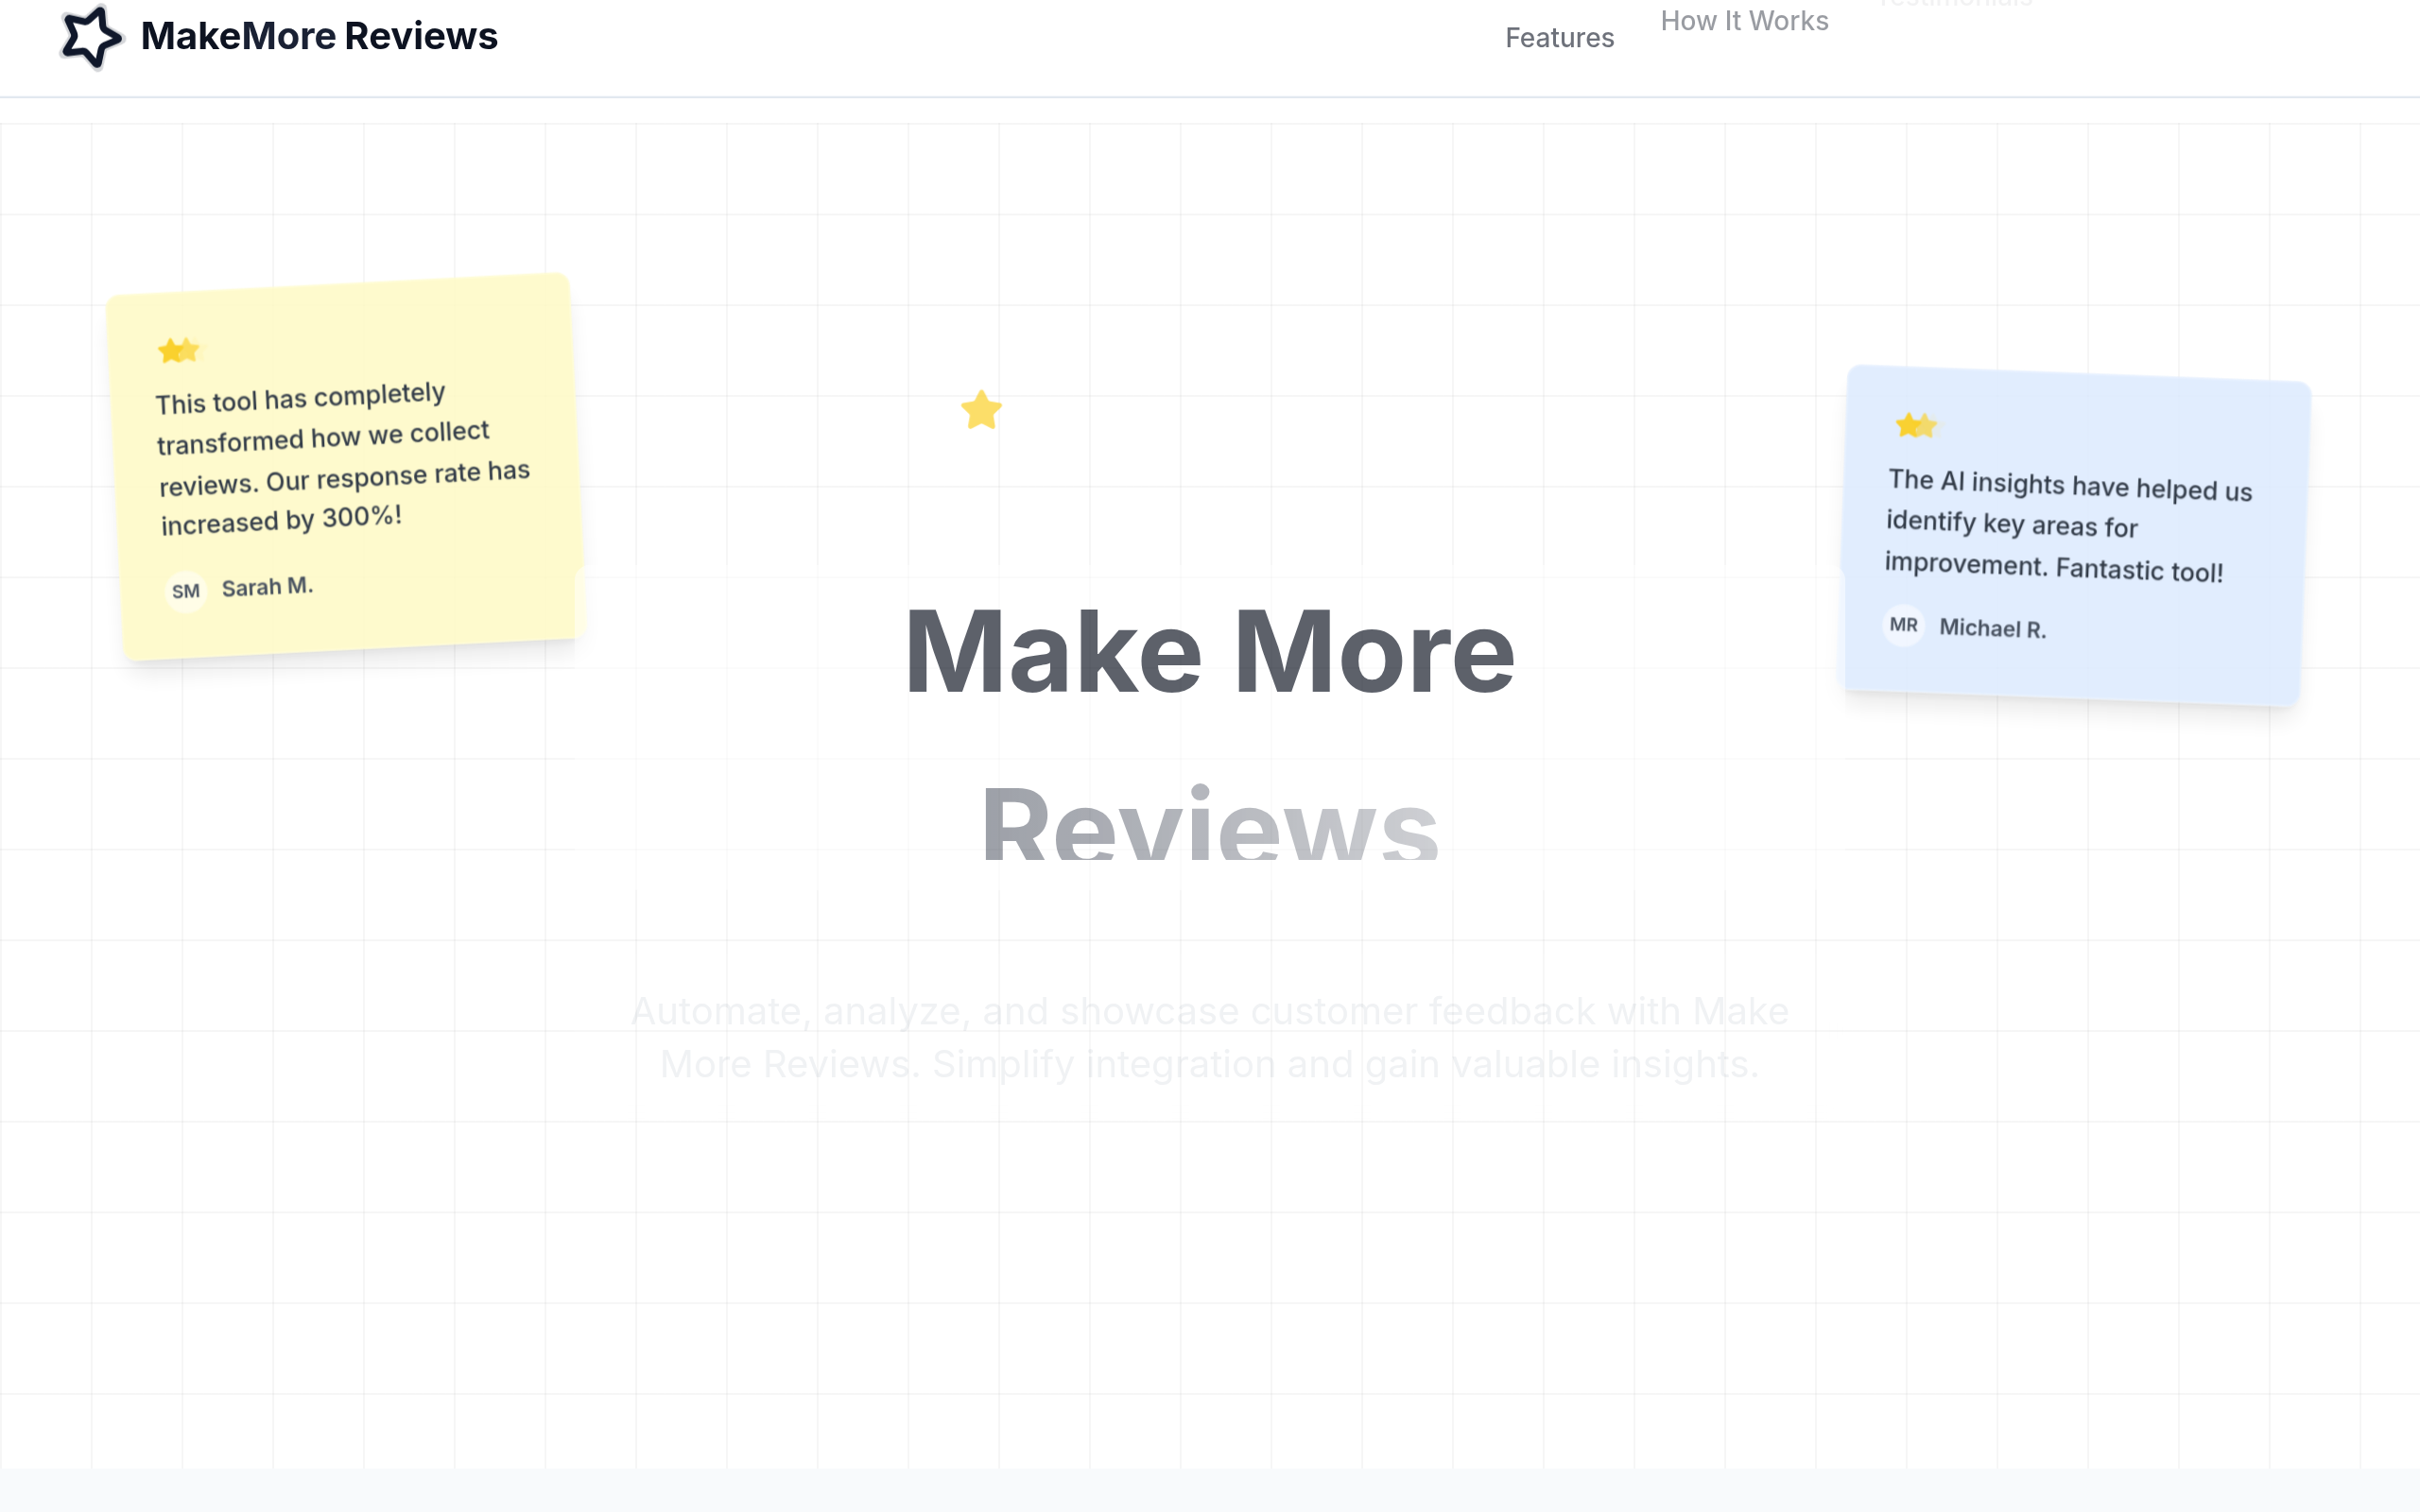The image size is (2420, 1512).
Task: Click first star in Michael R.'s review
Action: [1908, 426]
